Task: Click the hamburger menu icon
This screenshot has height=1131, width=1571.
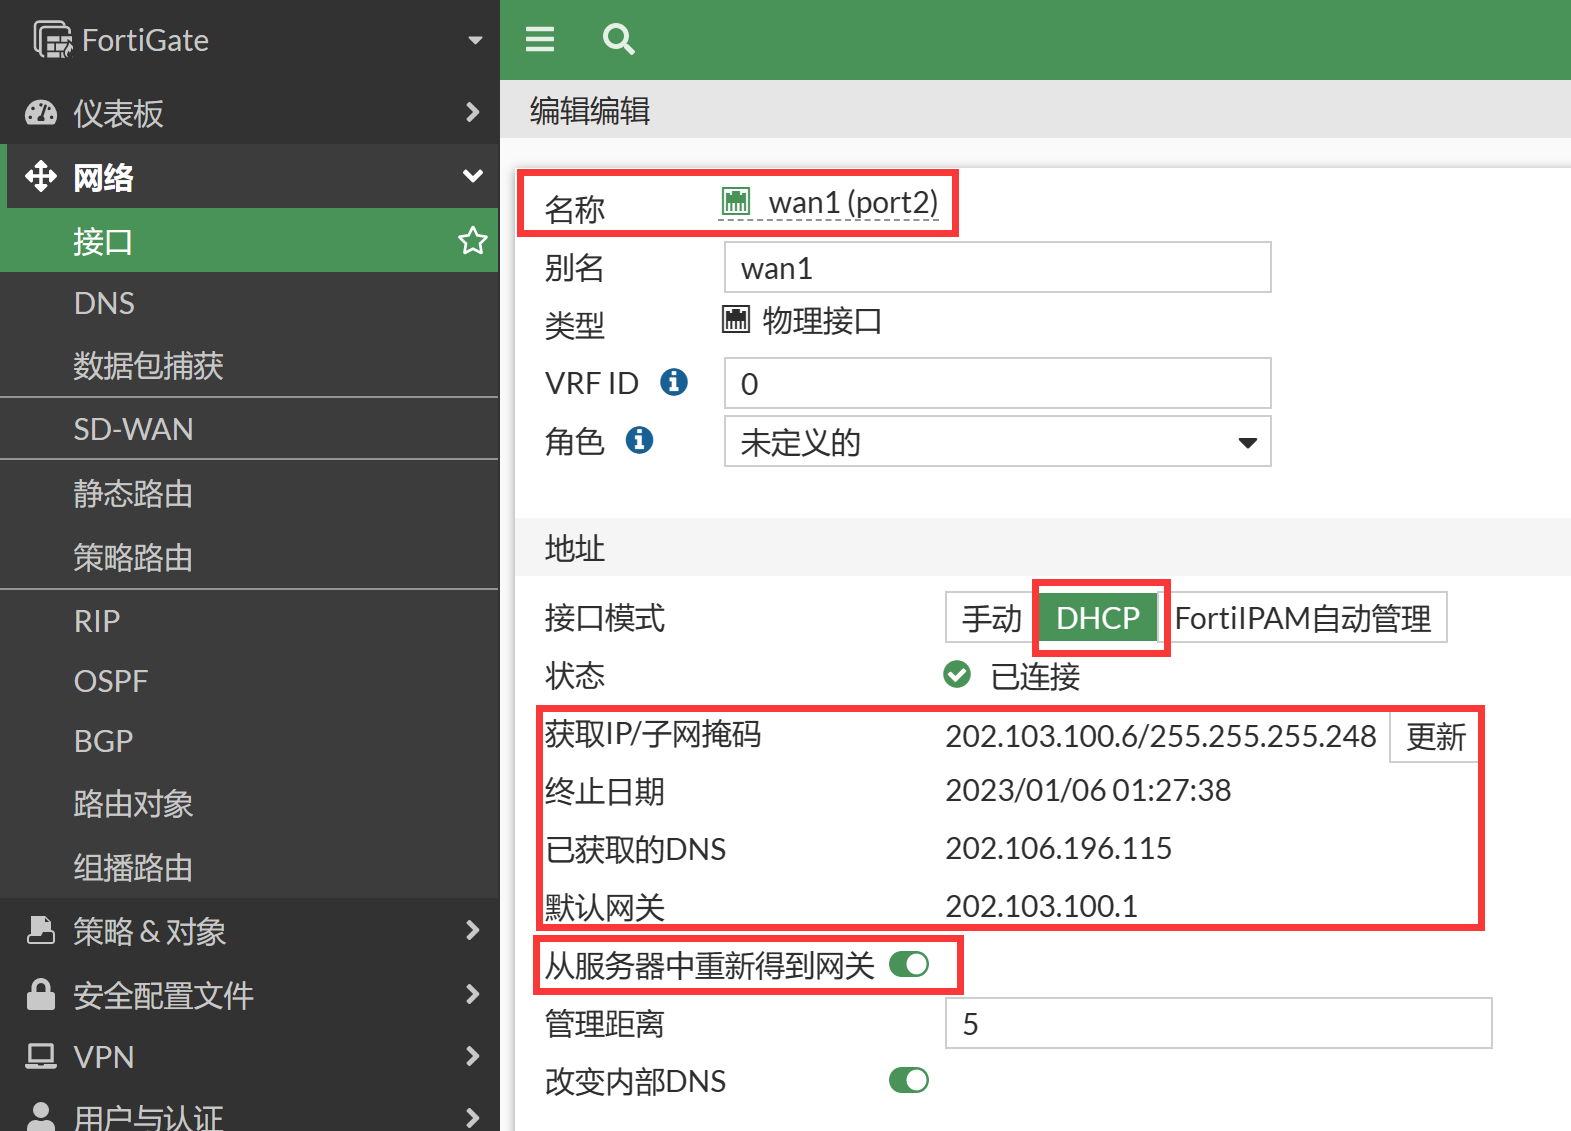Action: click(540, 39)
